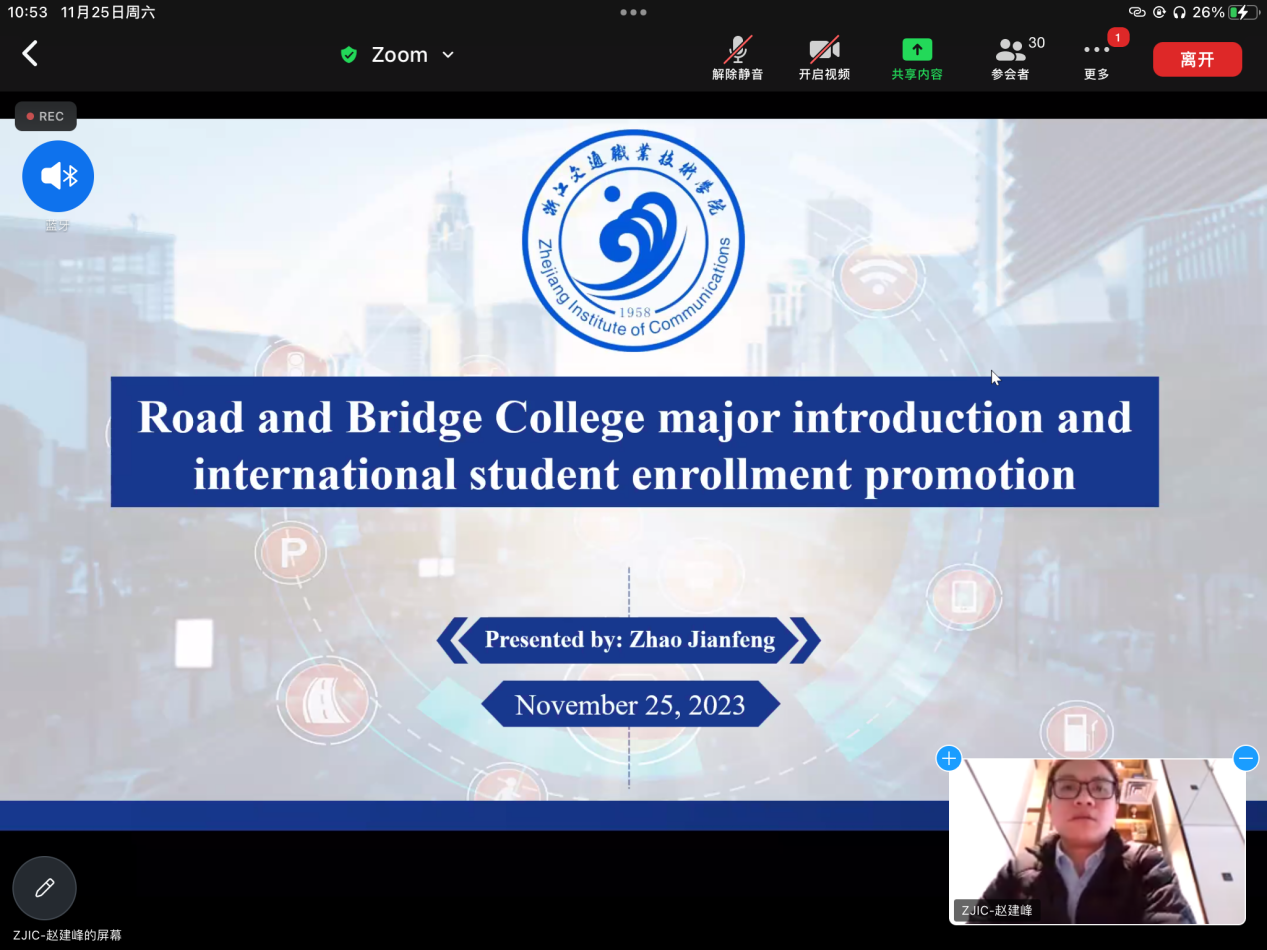This screenshot has height=950, width=1267.
Task: Collapse video thumbnail with minus button
Action: click(x=1245, y=758)
